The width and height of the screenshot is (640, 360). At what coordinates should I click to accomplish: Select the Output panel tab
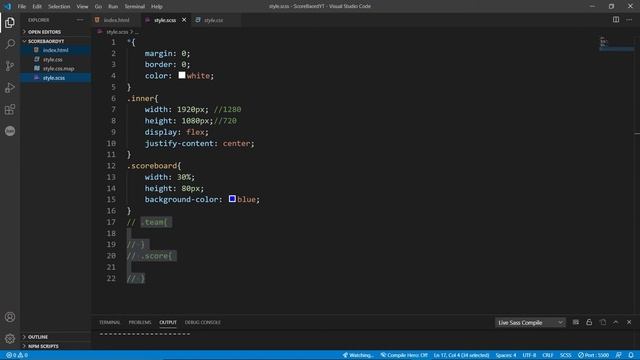point(168,322)
